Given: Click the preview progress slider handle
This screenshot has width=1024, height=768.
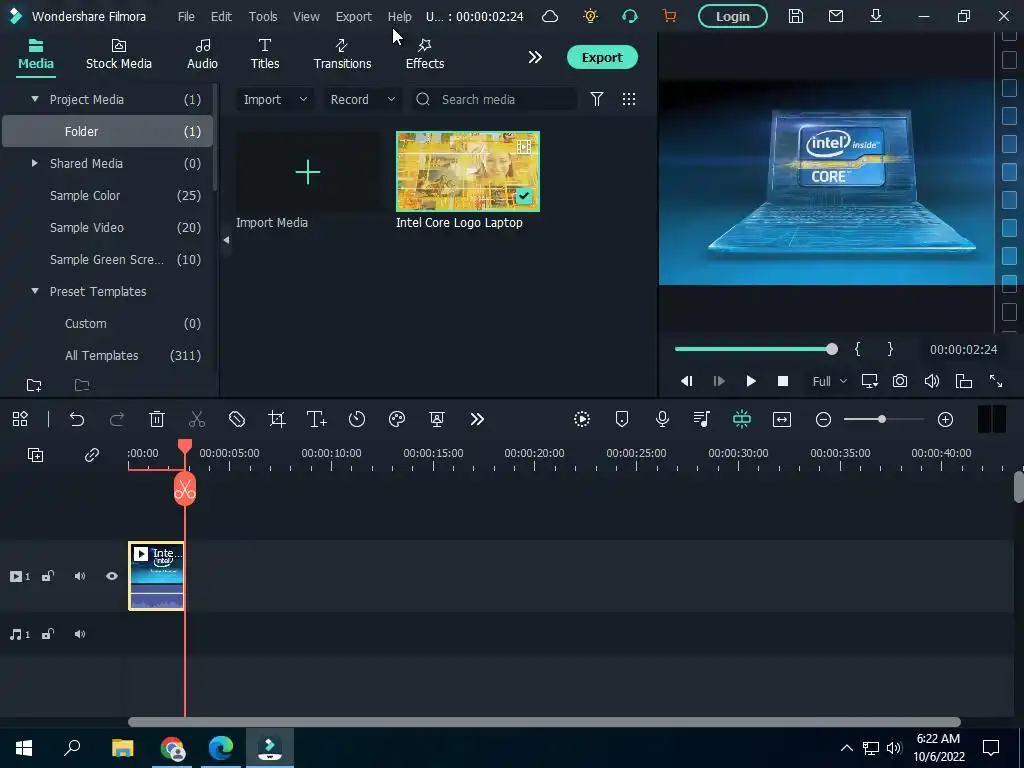Looking at the screenshot, I should (831, 349).
